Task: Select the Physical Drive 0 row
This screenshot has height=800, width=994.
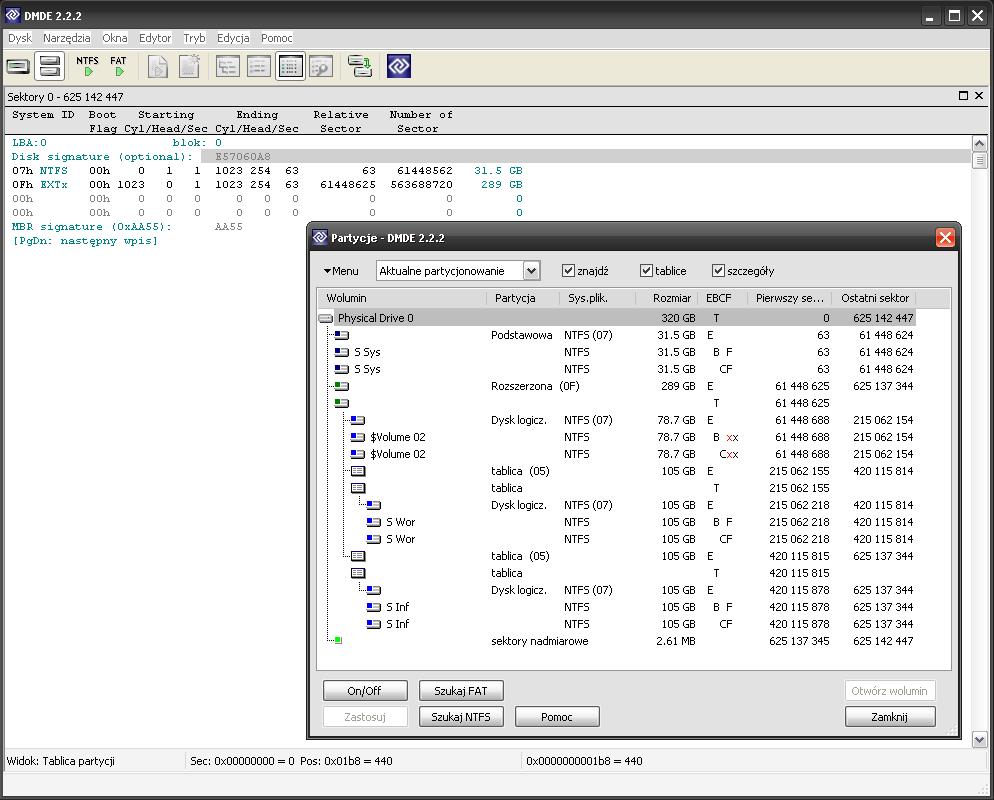Action: tap(616, 318)
